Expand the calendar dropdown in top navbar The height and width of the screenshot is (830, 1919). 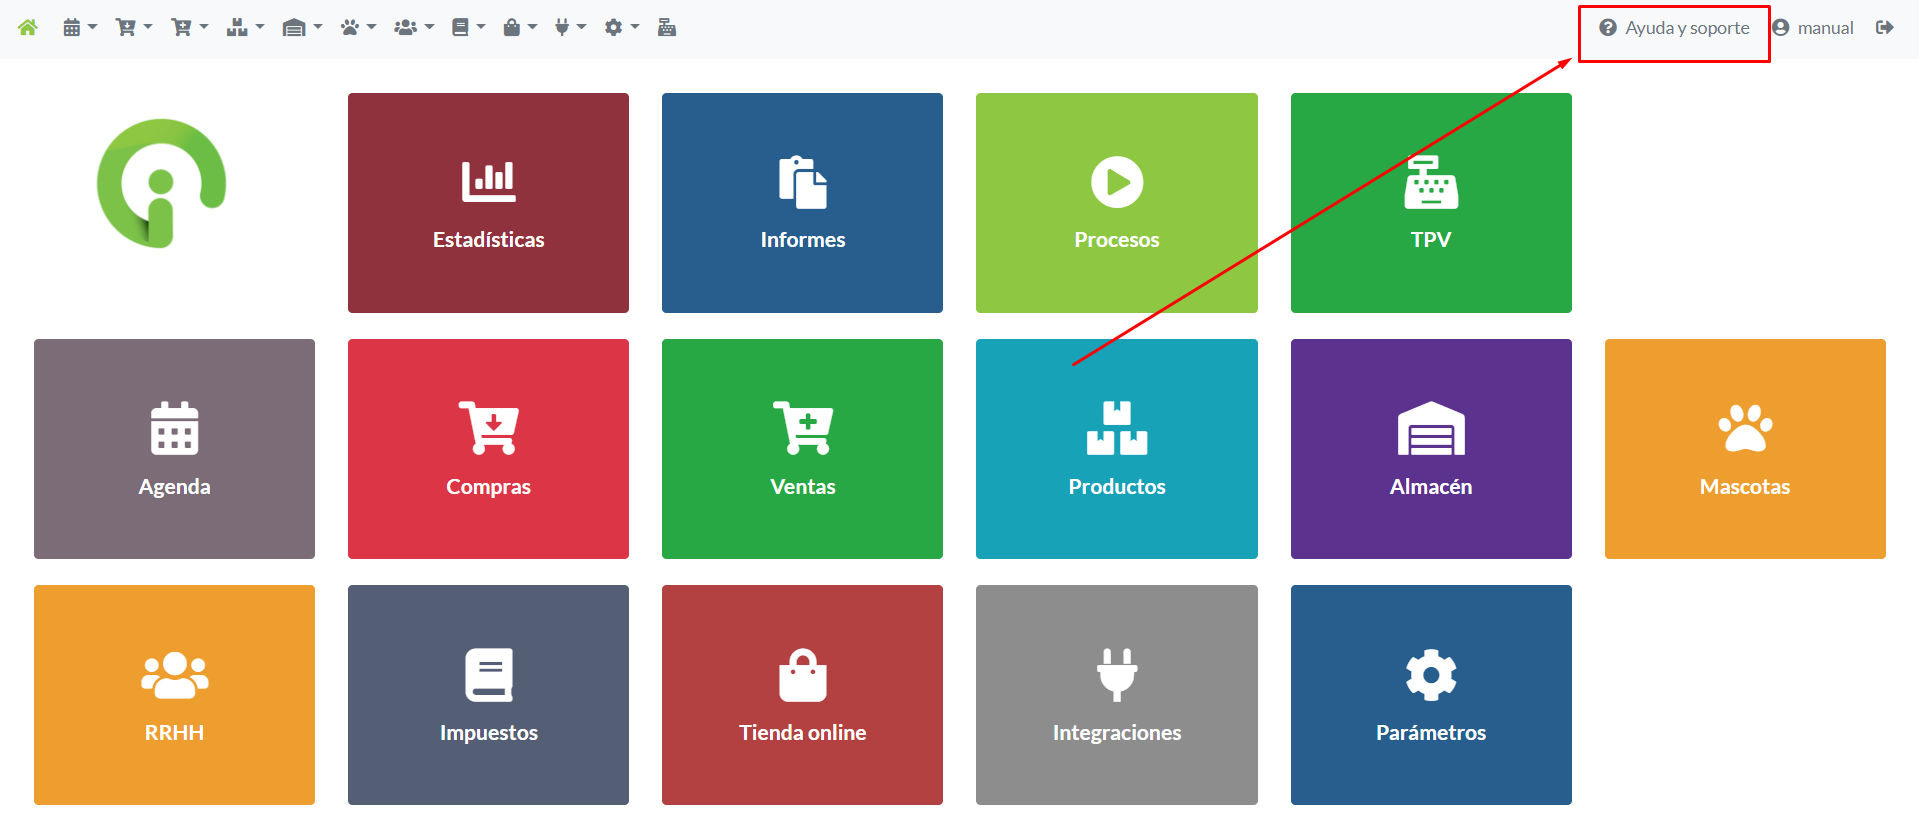[79, 28]
